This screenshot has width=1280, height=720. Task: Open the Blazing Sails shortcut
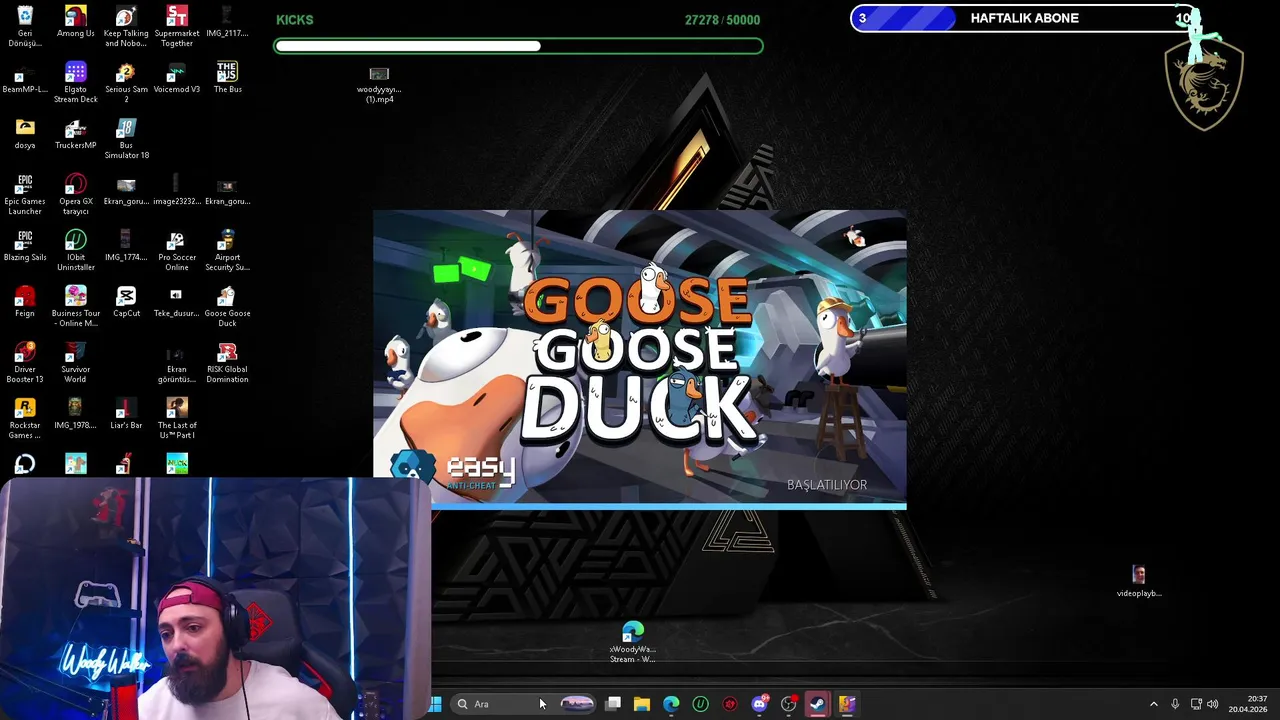point(25,246)
